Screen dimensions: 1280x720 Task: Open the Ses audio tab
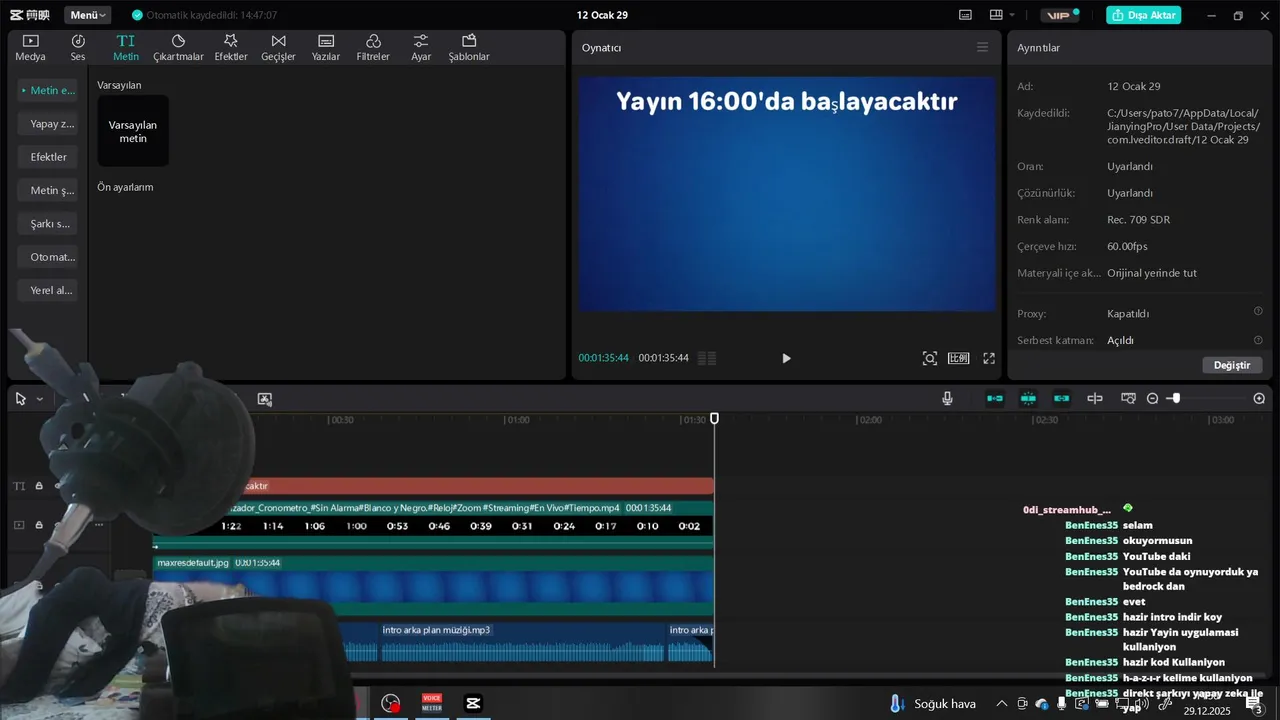pos(78,47)
